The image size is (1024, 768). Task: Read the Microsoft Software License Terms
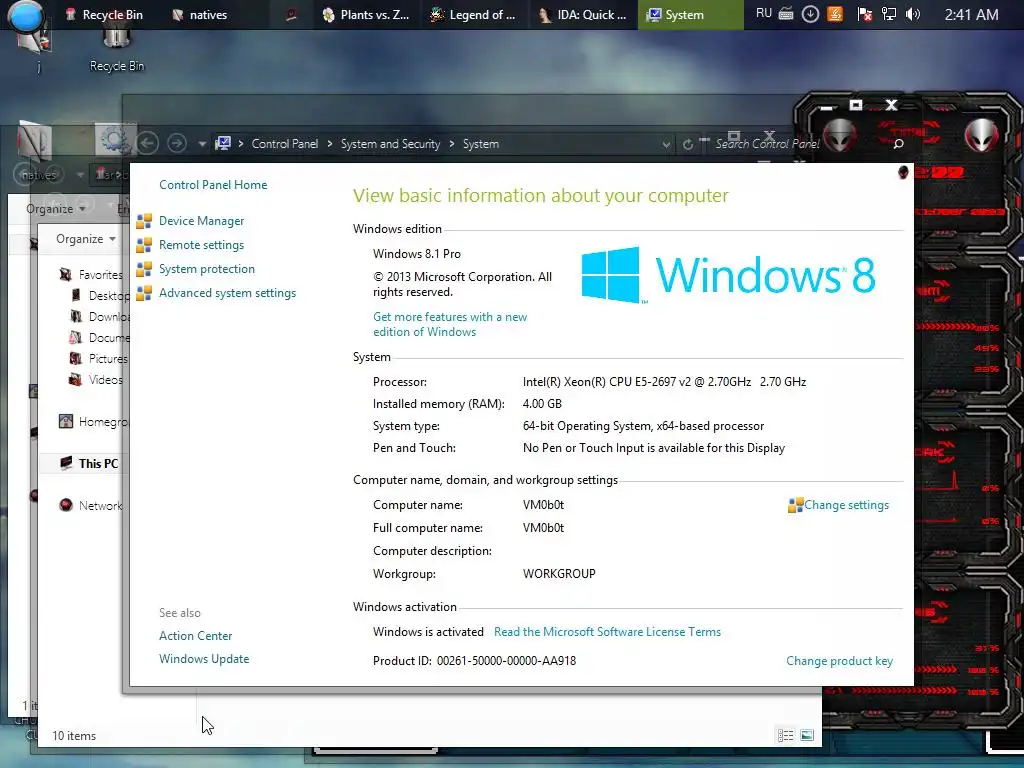pyautogui.click(x=607, y=632)
